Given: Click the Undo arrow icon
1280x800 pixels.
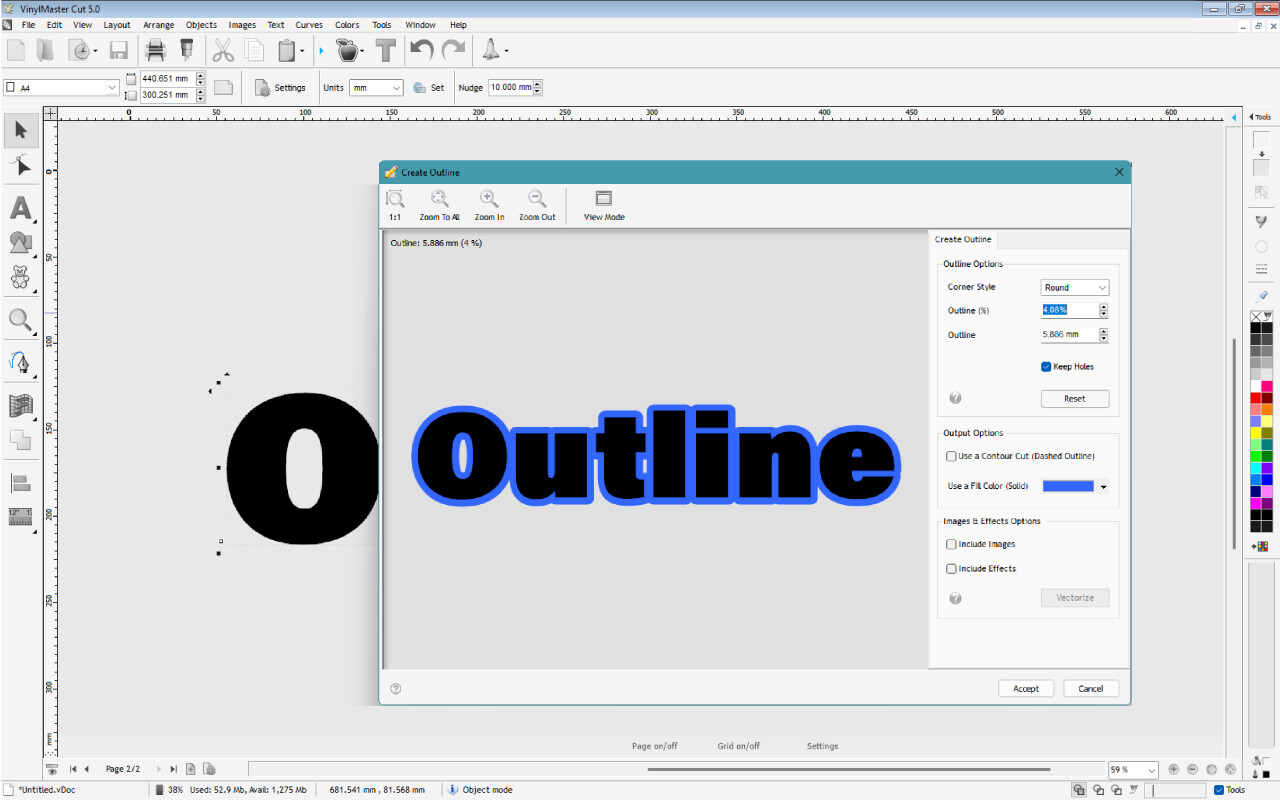Looking at the screenshot, I should click(421, 50).
